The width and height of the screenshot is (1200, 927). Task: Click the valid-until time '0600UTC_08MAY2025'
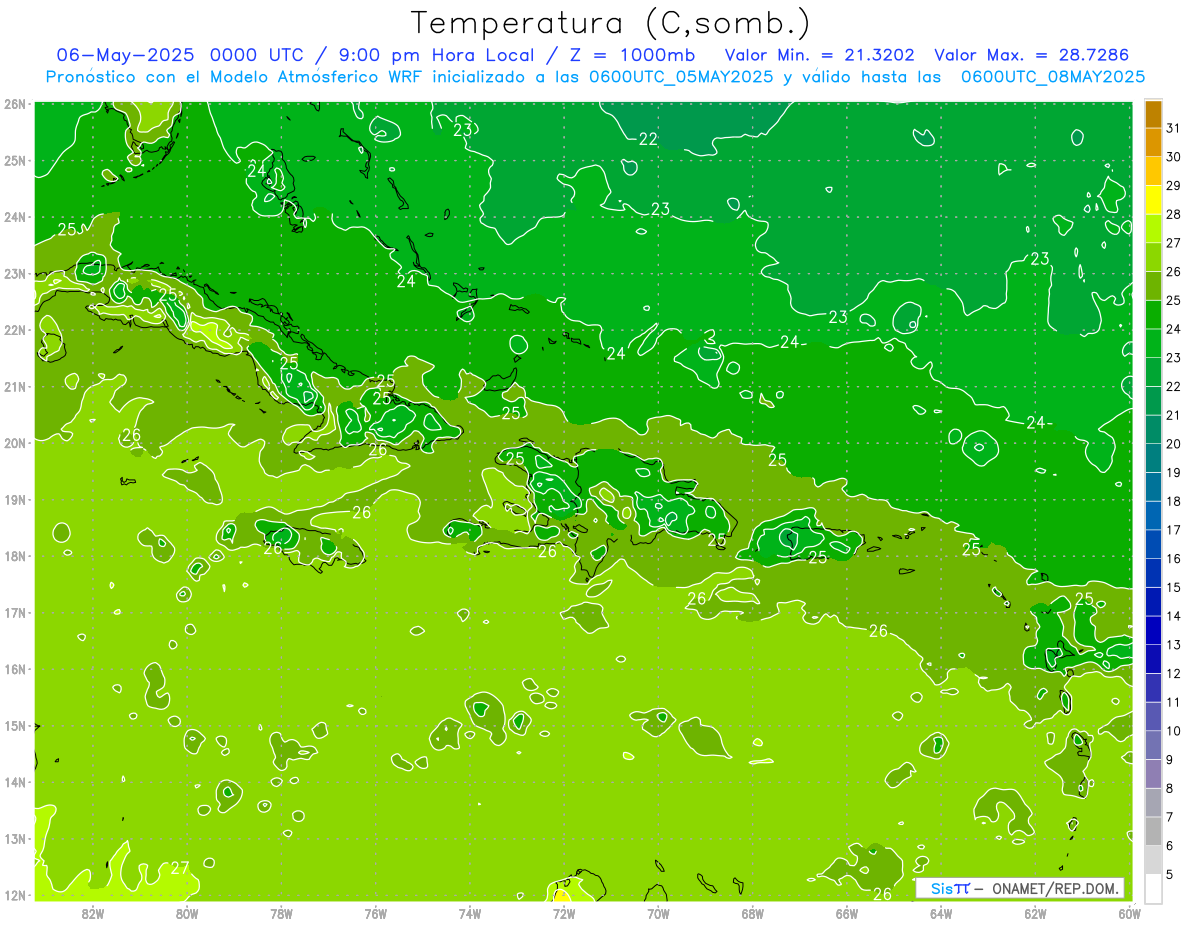tap(1053, 76)
